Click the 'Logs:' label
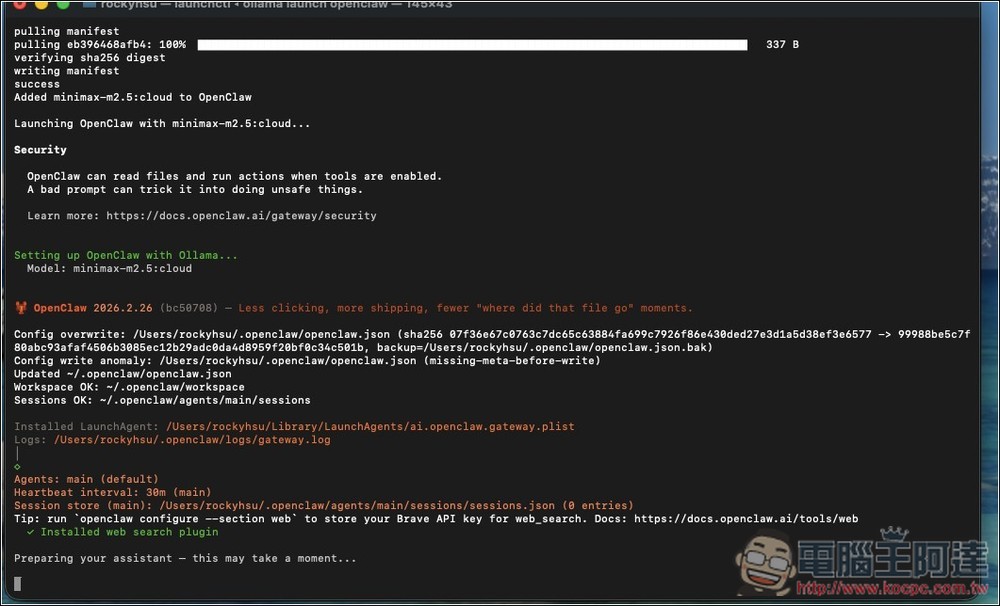1000x606 pixels. (x=30, y=440)
